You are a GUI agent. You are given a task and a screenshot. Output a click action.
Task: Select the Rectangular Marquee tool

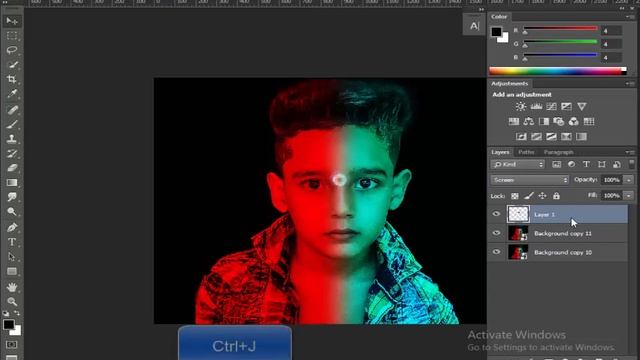tap(12, 36)
